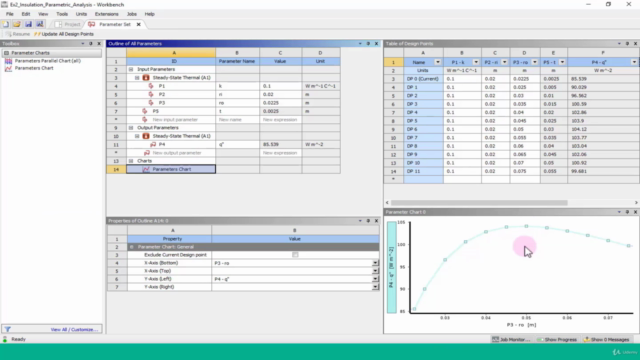
Task: Click the P2 input parameter icon
Action: [151, 94]
